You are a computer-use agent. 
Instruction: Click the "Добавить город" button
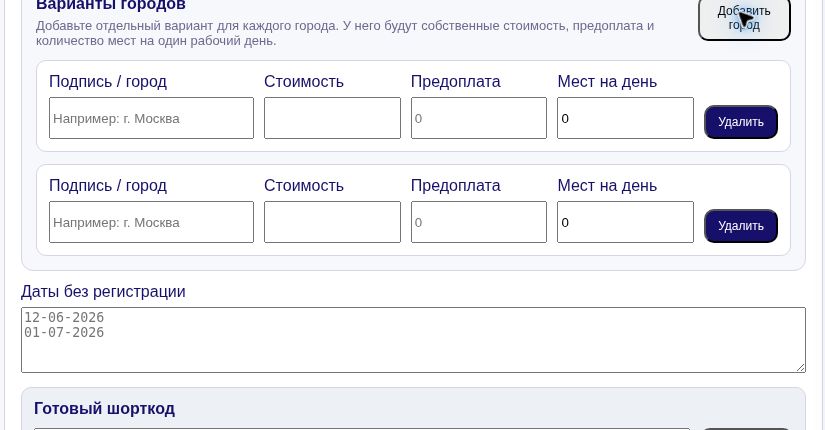coord(744,18)
